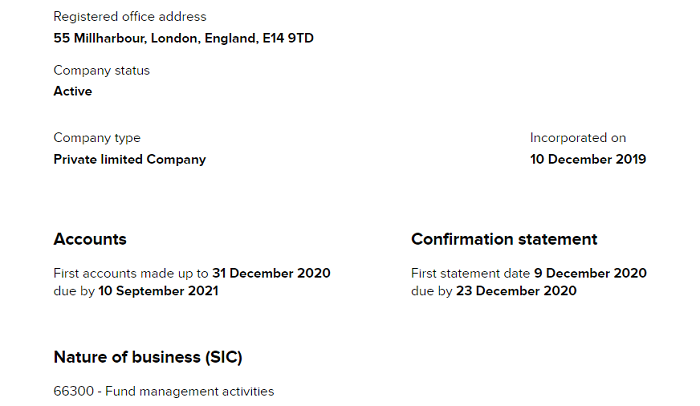Viewport: 700px width, 406px height.
Task: Click the Accounts section heading
Action: tap(90, 240)
